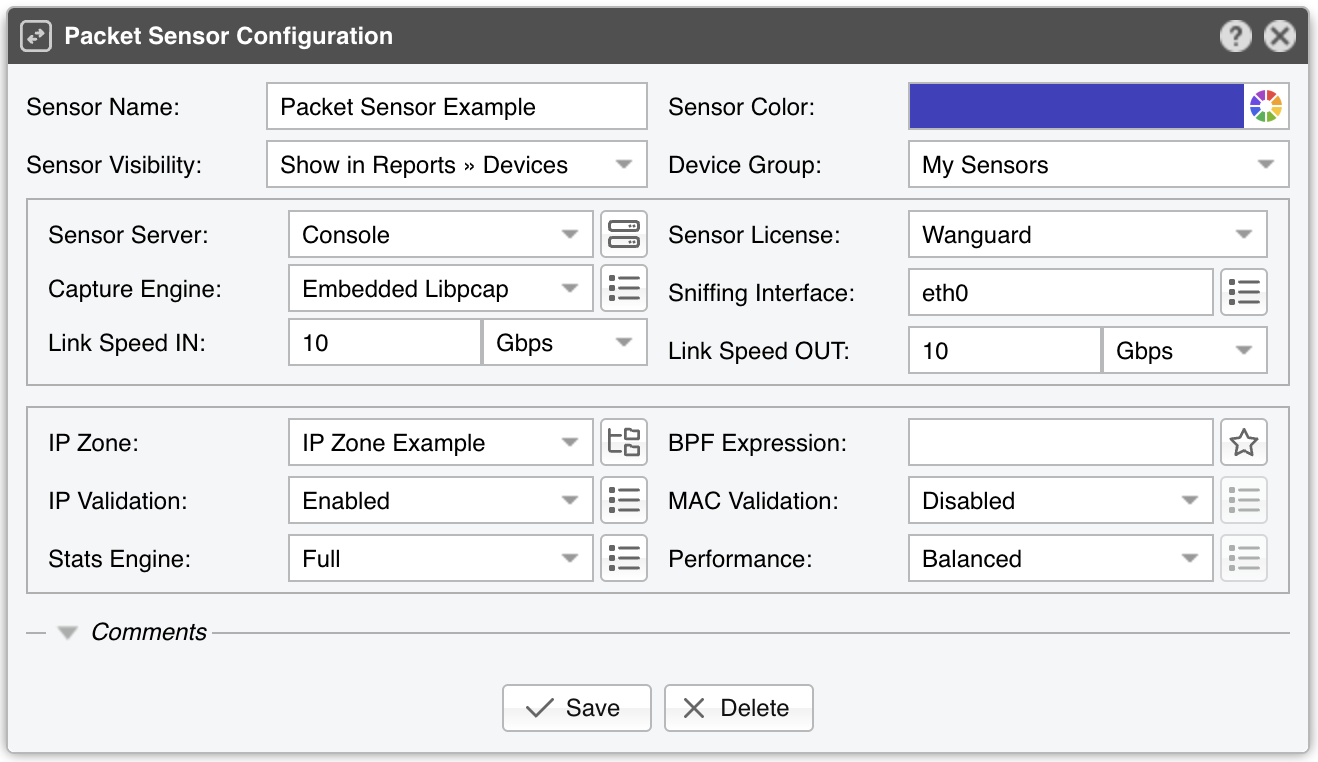1318x762 pixels.
Task: Open the Sensor Server options icon
Action: pyautogui.click(x=624, y=235)
